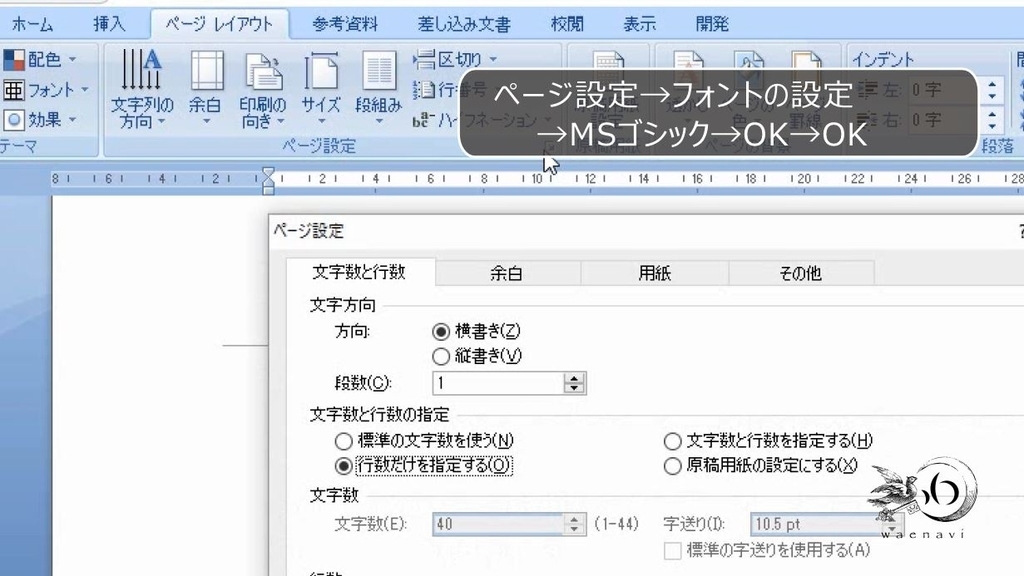Click the ページ設定 dialog title bar
Image resolution: width=1024 pixels, height=576 pixels.
coord(647,231)
